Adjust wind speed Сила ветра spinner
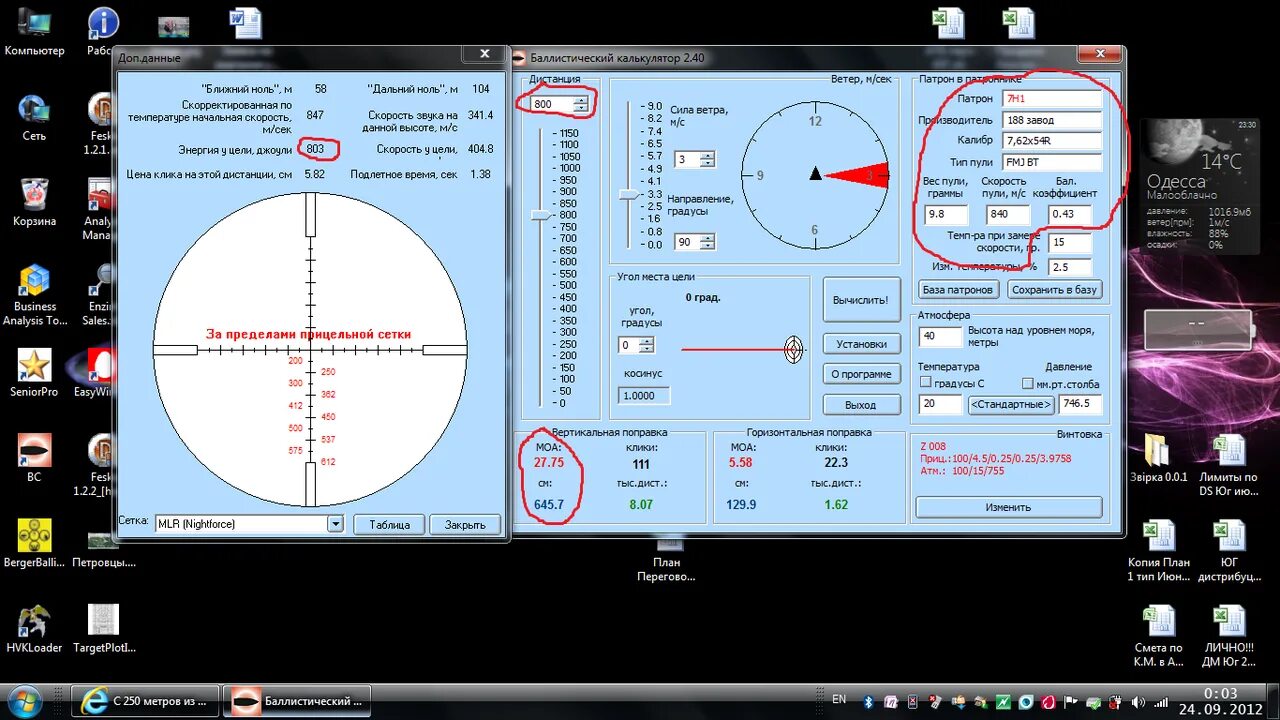The height and width of the screenshot is (720, 1280). (x=708, y=159)
